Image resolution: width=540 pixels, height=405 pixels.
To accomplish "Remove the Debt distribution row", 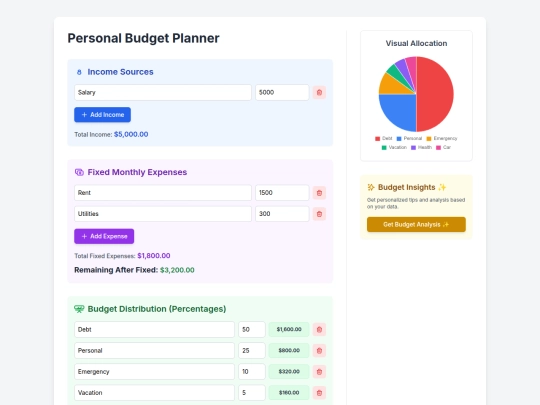I will 319,330.
